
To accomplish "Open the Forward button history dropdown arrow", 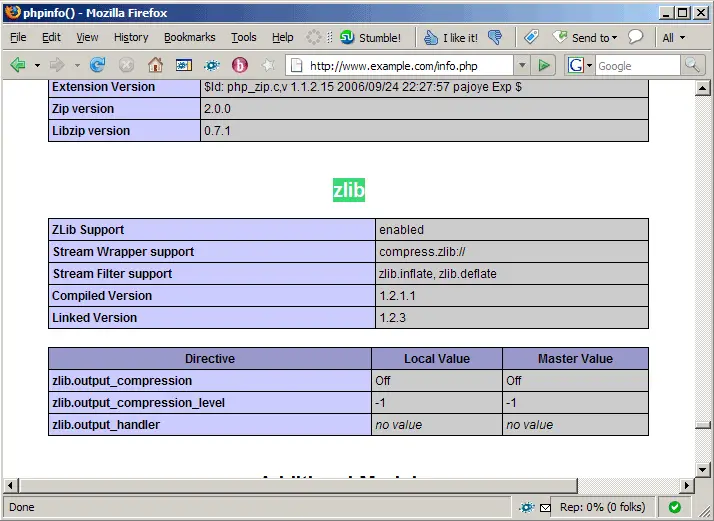I will click(77, 66).
